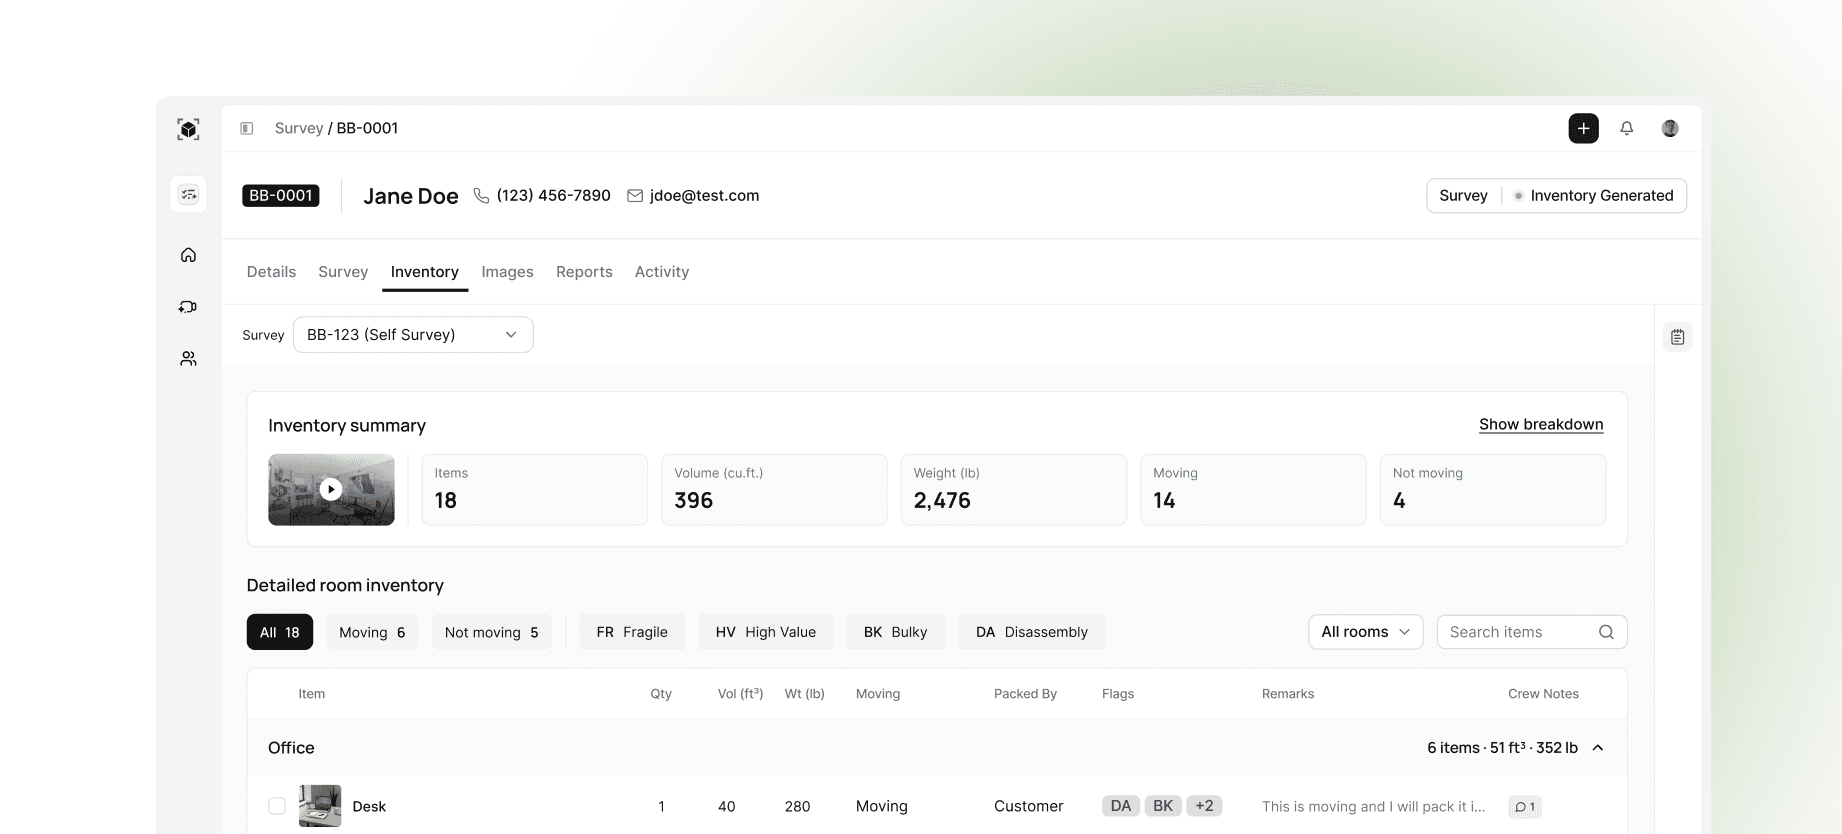Click the BK flag badge on Desk row
This screenshot has width=1842, height=834.
[x=1163, y=806]
